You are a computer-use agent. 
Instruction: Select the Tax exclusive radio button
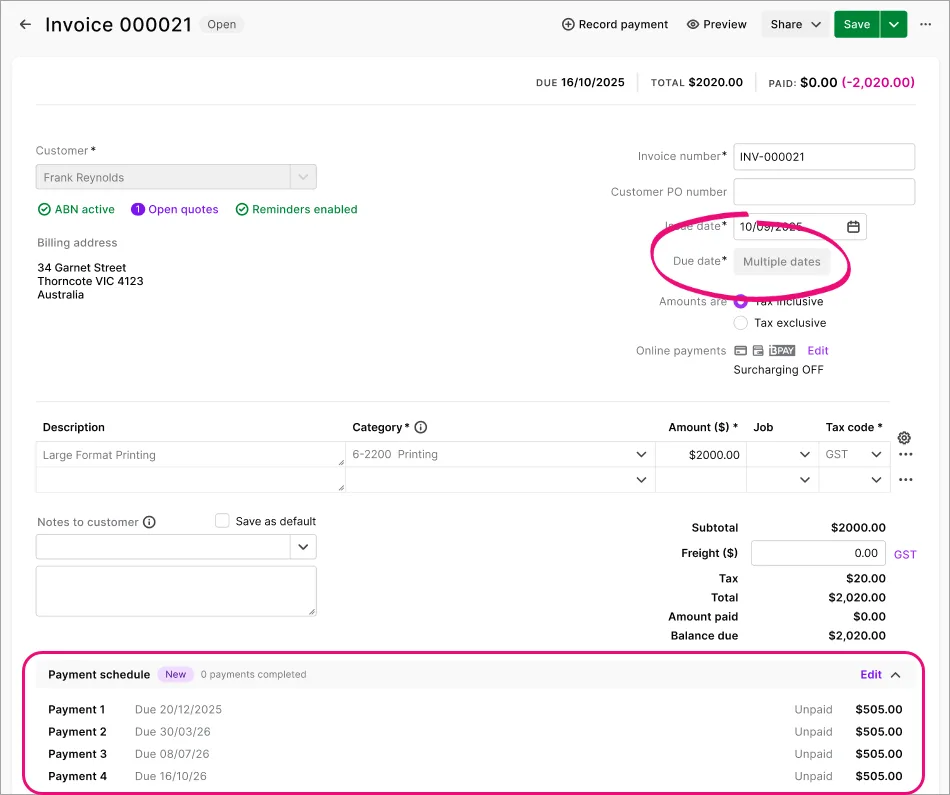pos(740,323)
